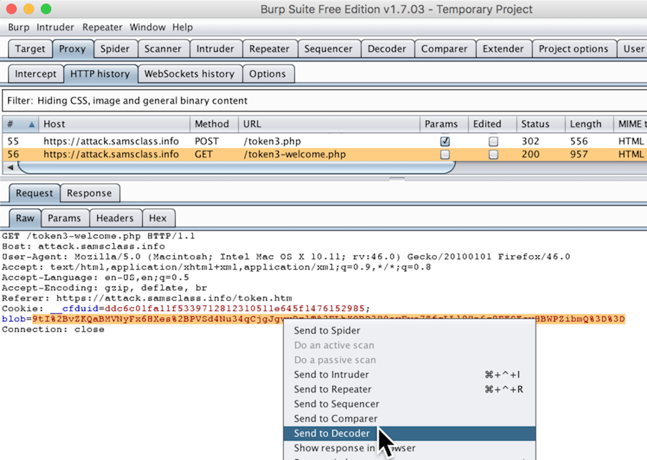The image size is (647, 460).
Task: Switch to the Decoder tab
Action: pos(387,49)
